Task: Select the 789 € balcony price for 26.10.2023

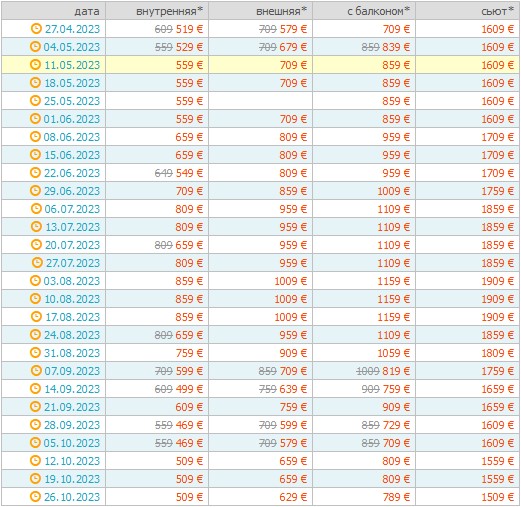Action: point(396,497)
